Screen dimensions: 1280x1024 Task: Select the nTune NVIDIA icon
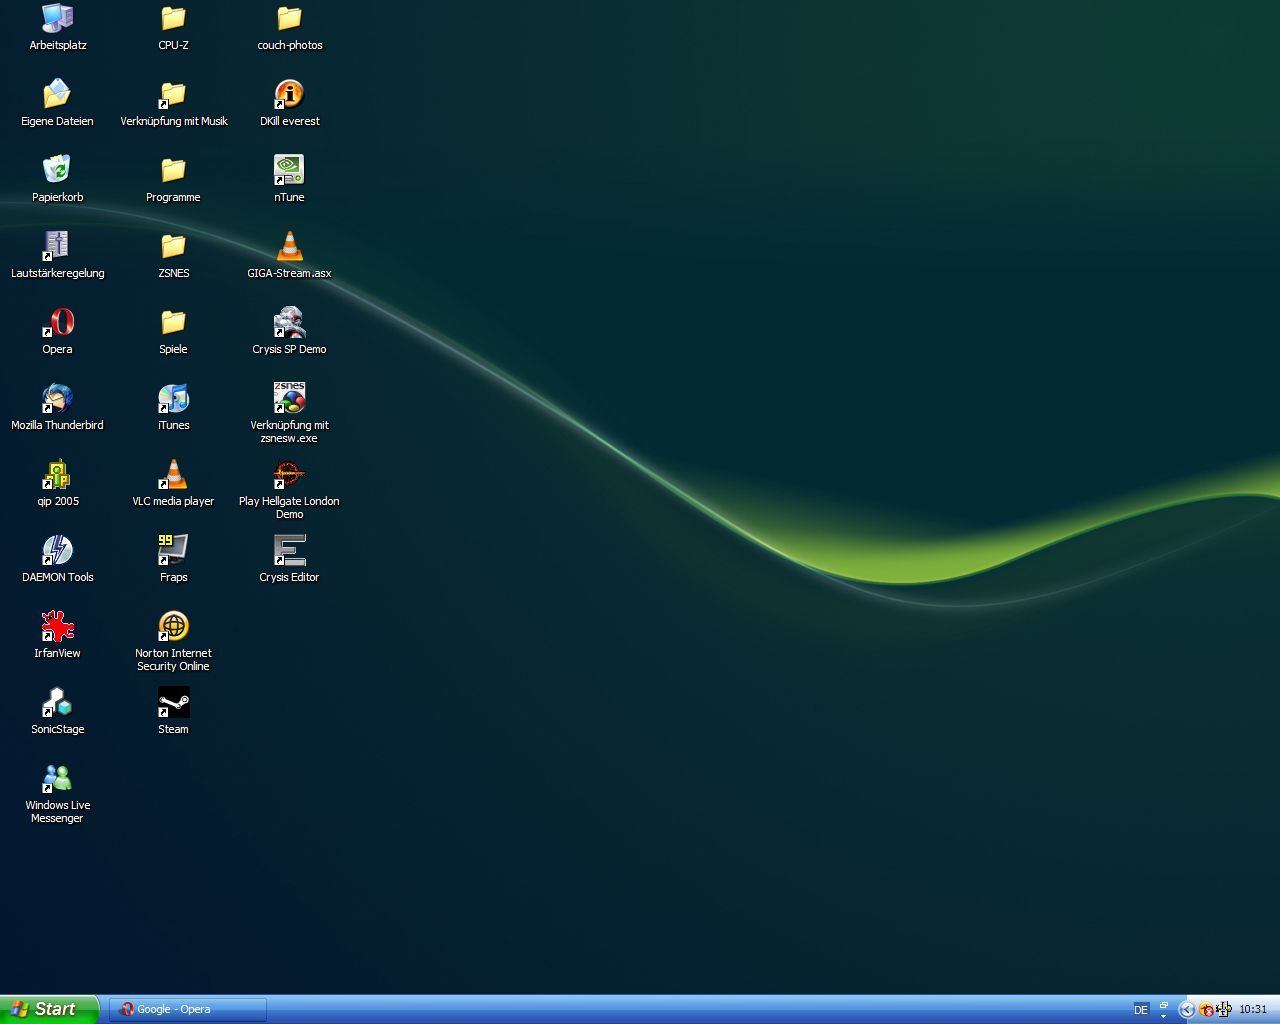289,170
